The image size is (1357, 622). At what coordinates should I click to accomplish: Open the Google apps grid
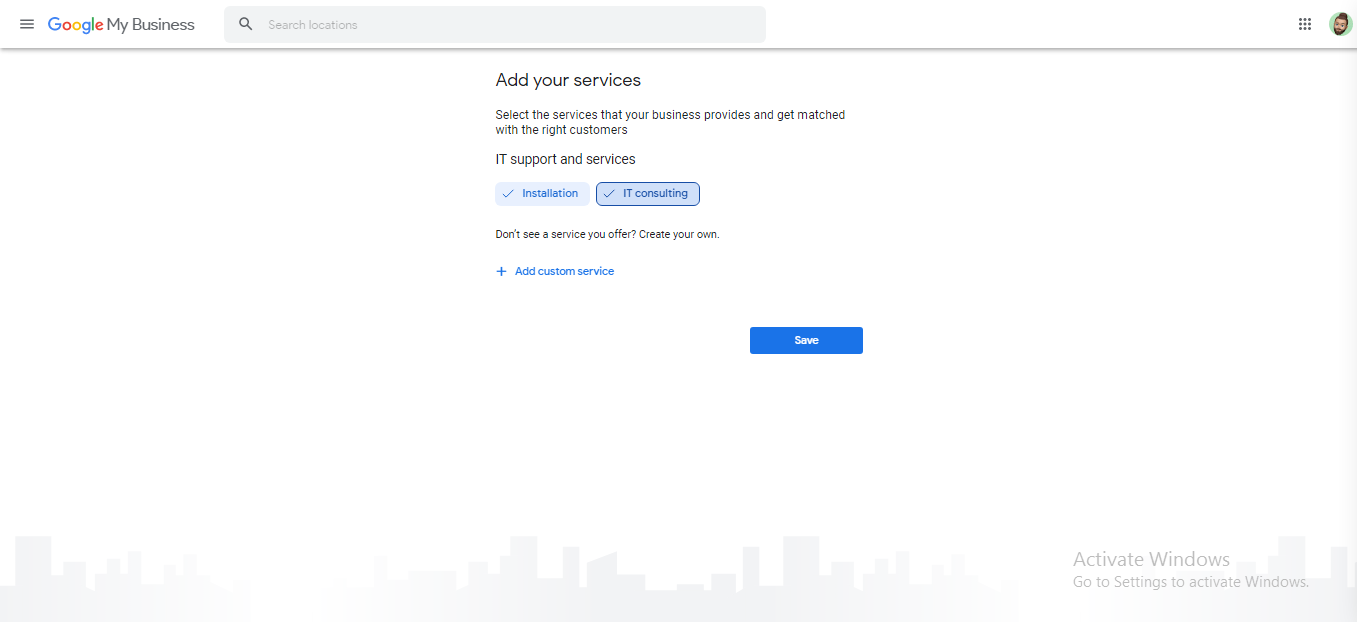[1305, 24]
